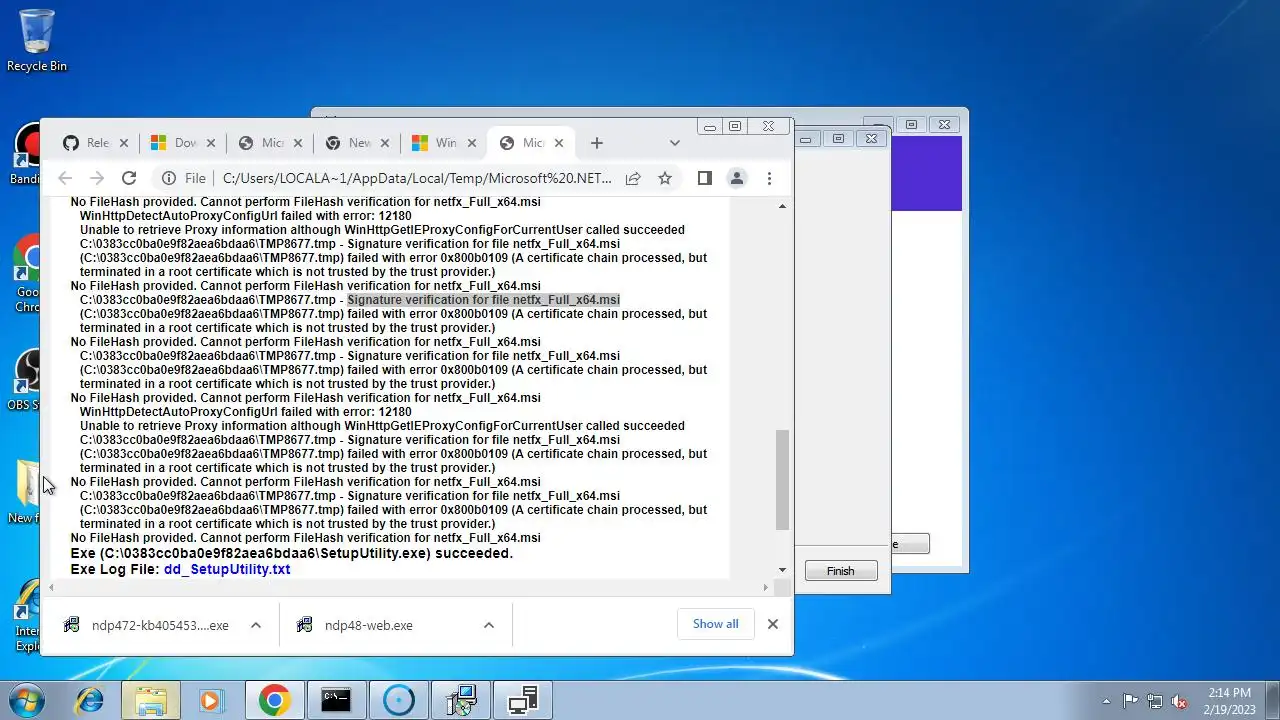Open dd_SetupUtility.txt log link
Image resolution: width=1280 pixels, height=720 pixels.
pos(227,569)
